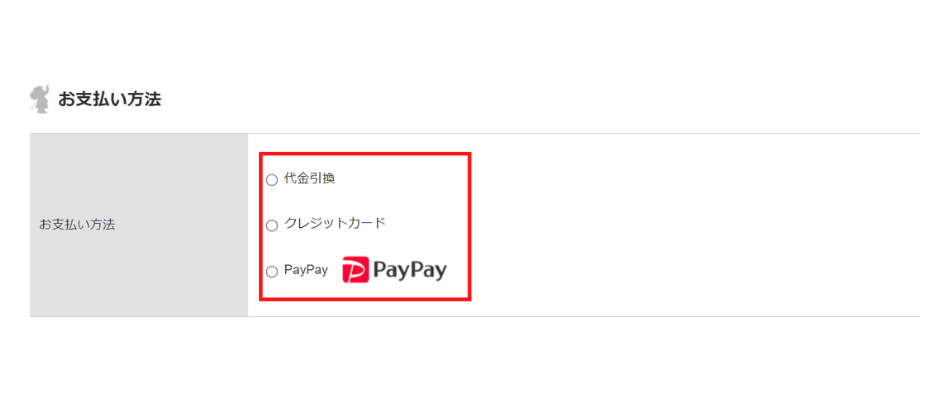Choose the クレジットカード radio button
Screen dimensions: 944x400
tap(272, 225)
